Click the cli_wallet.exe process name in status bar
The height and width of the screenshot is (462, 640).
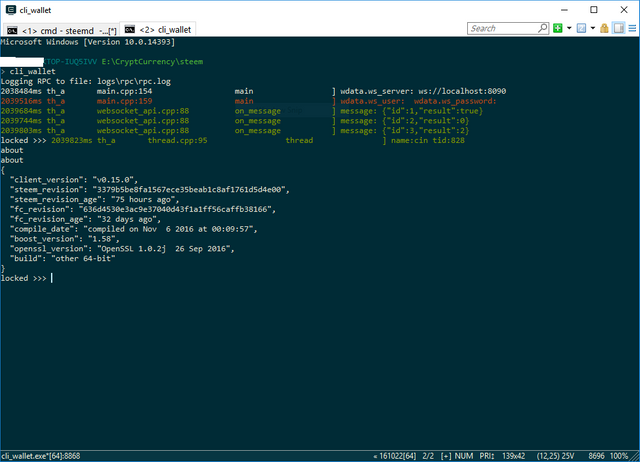[x=25, y=455]
